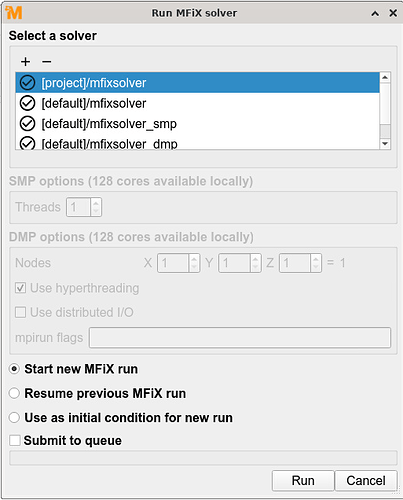
Task: Increment the Nodes X value
Action: click(194, 259)
